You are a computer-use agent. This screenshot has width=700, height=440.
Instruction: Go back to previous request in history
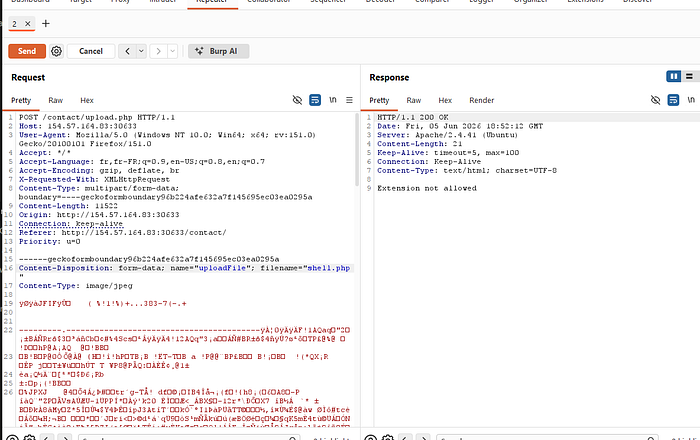point(127,51)
